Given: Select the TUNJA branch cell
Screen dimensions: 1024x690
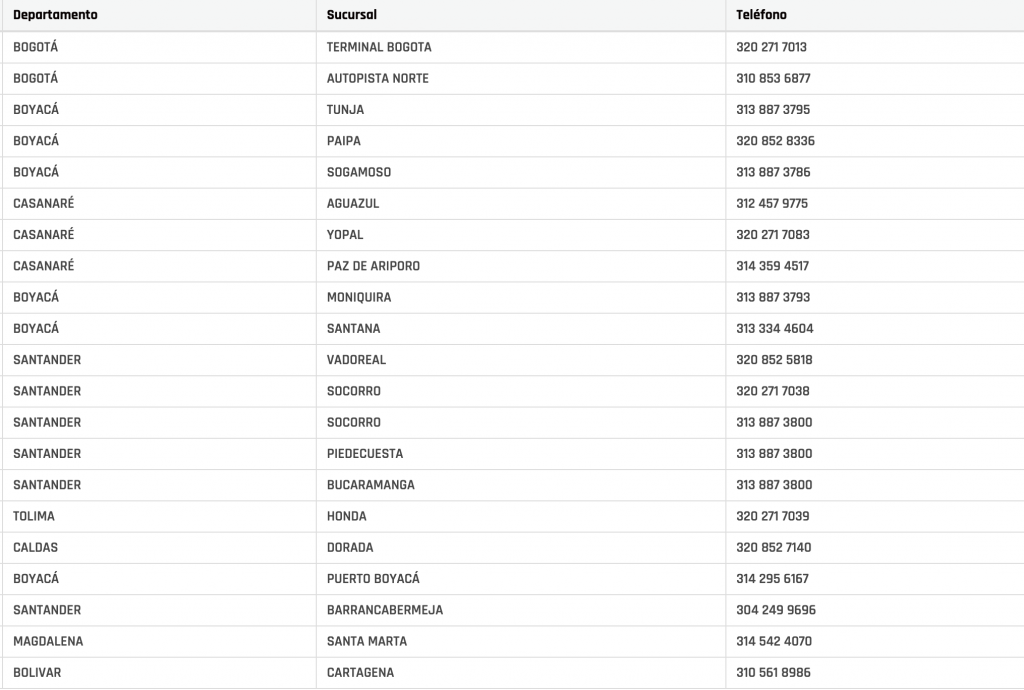Looking at the screenshot, I should 345,110.
